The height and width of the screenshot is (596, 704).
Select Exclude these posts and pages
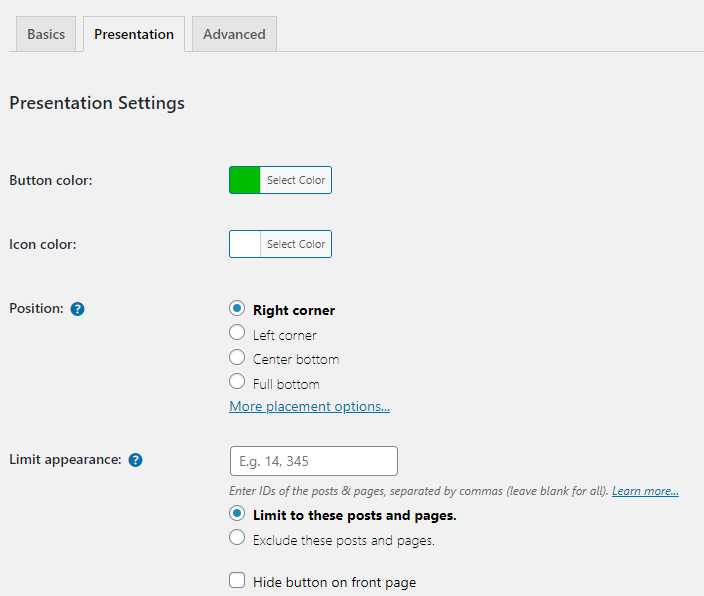[x=237, y=538]
